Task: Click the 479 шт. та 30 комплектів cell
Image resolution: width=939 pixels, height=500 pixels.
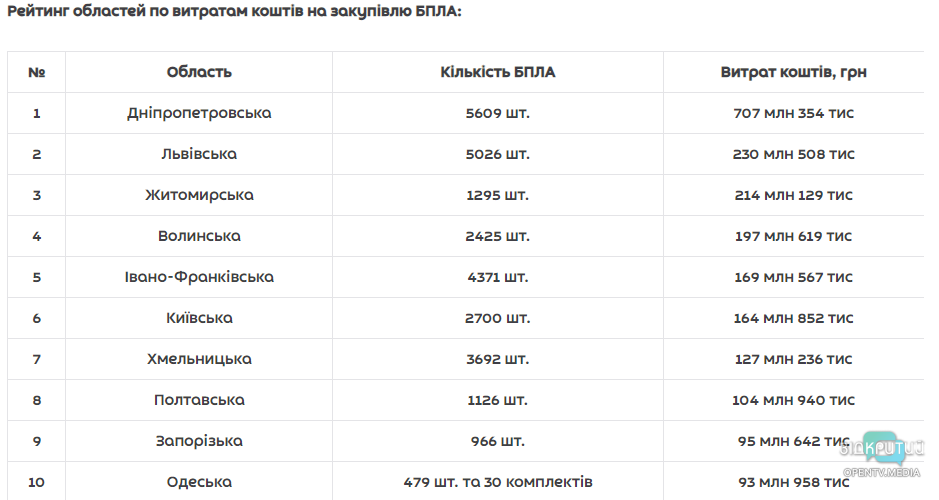Action: pos(497,482)
